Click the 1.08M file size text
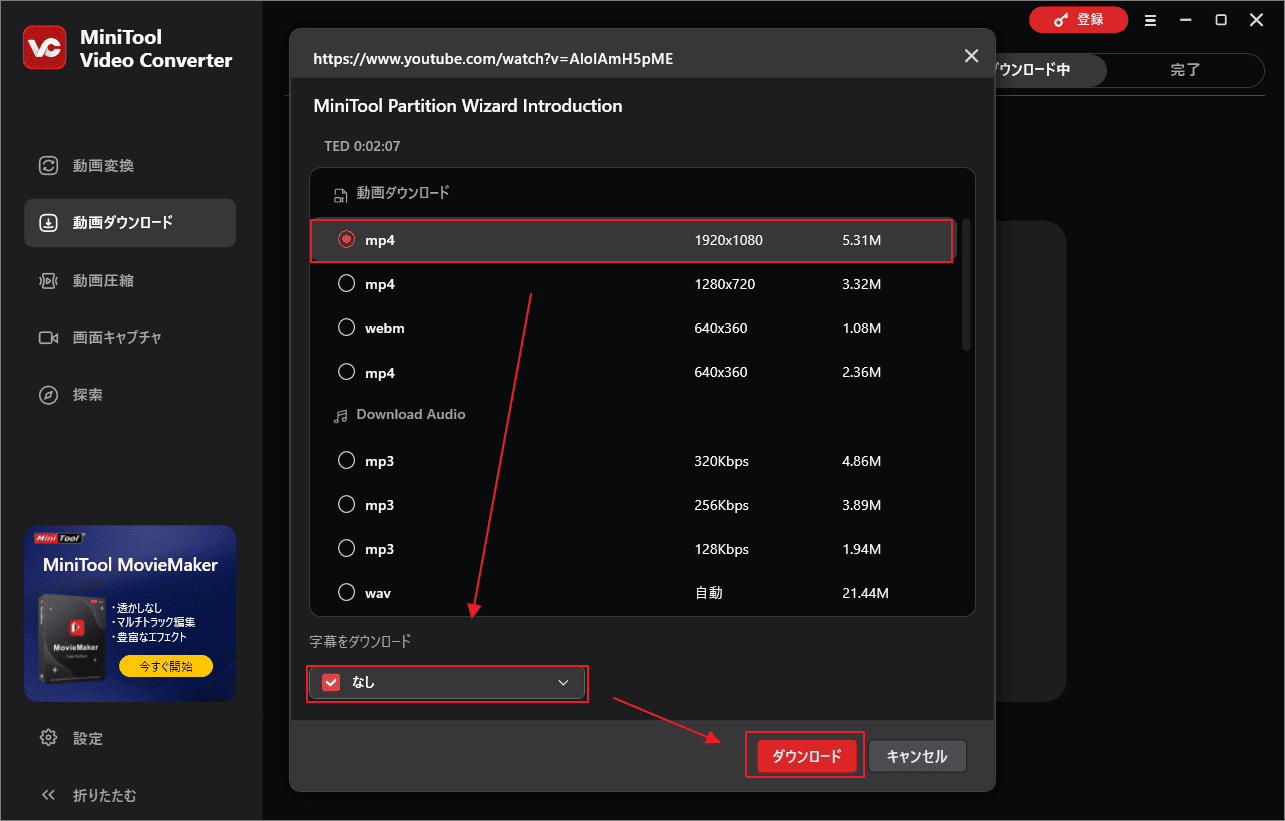 click(862, 328)
